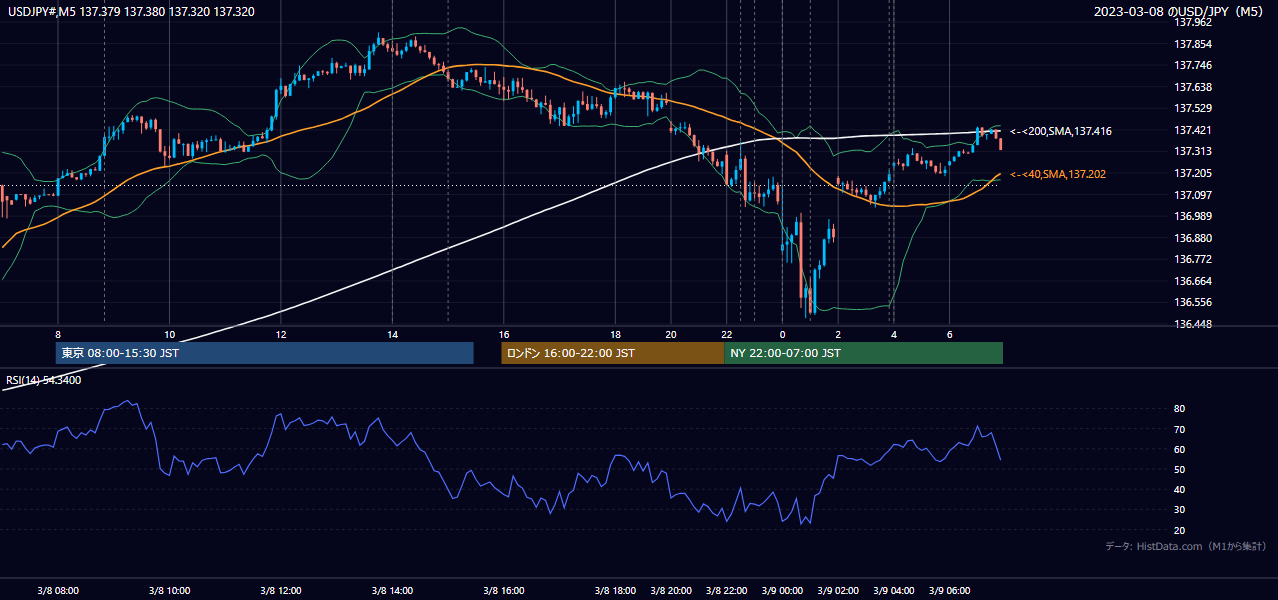Click the 3/9 02:00 date label

(838, 590)
